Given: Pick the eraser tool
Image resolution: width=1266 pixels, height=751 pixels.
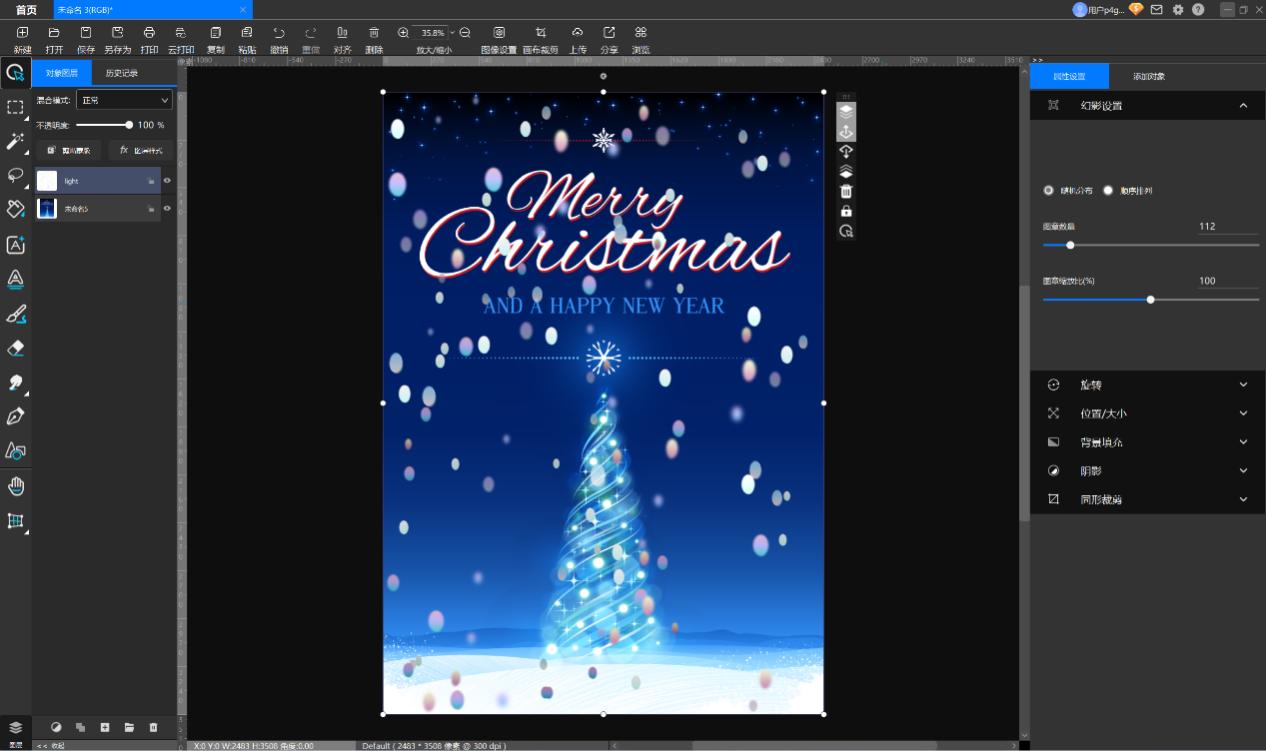Looking at the screenshot, I should 15,348.
